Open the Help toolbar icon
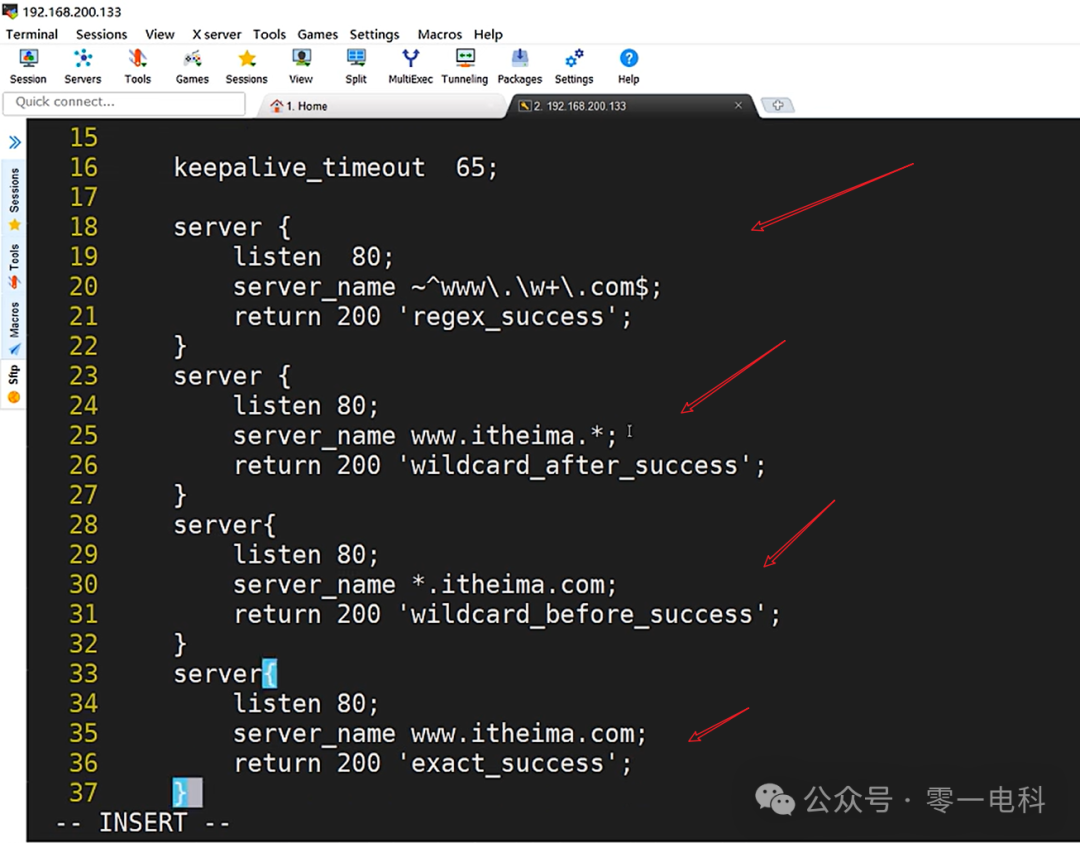1080x843 pixels. (628, 65)
